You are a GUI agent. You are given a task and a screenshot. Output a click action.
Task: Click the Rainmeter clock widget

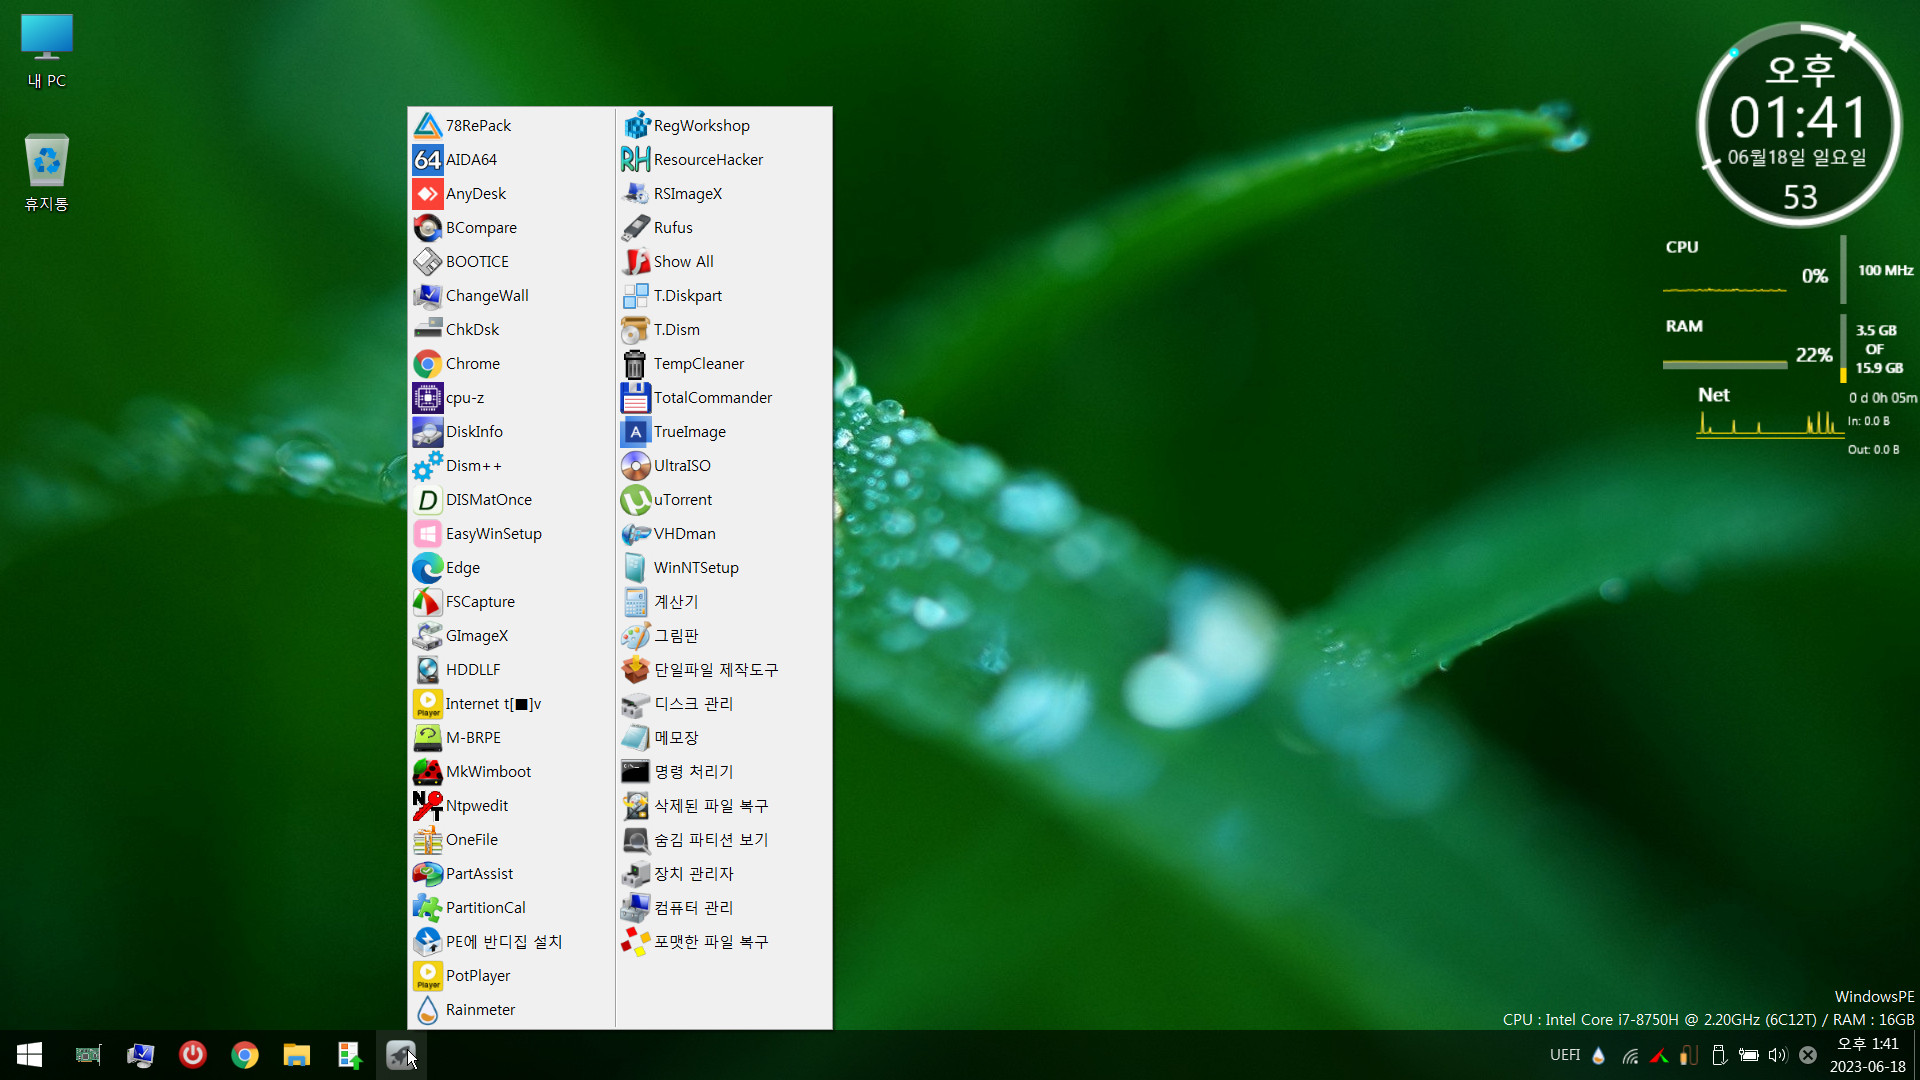click(x=1799, y=125)
